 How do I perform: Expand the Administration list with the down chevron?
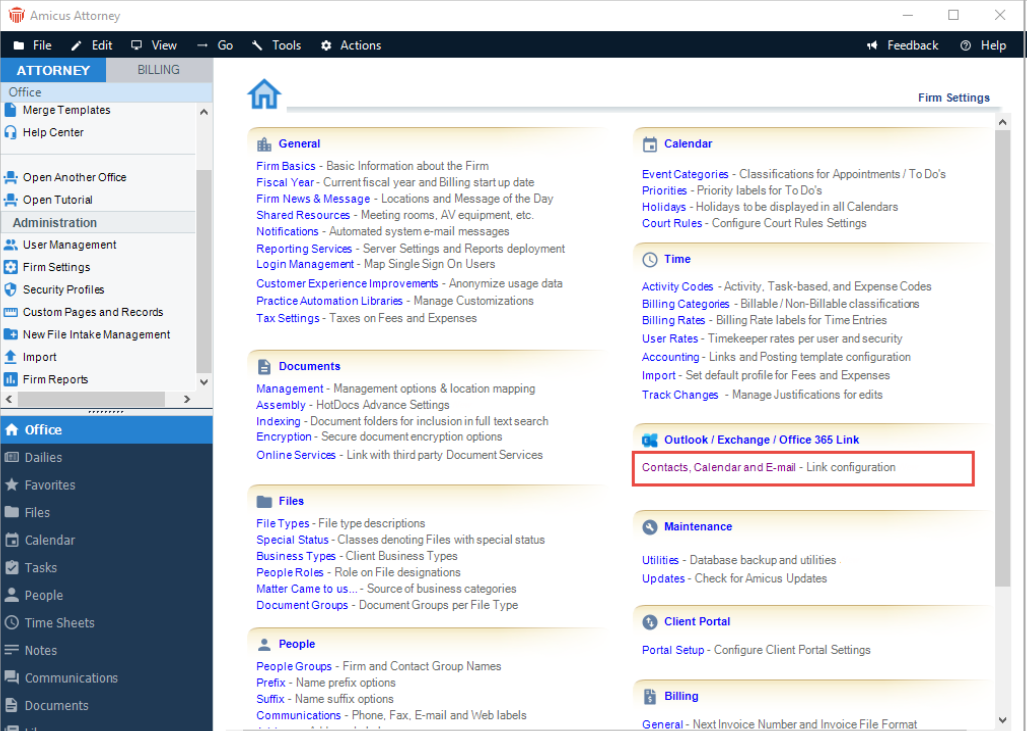(x=203, y=381)
